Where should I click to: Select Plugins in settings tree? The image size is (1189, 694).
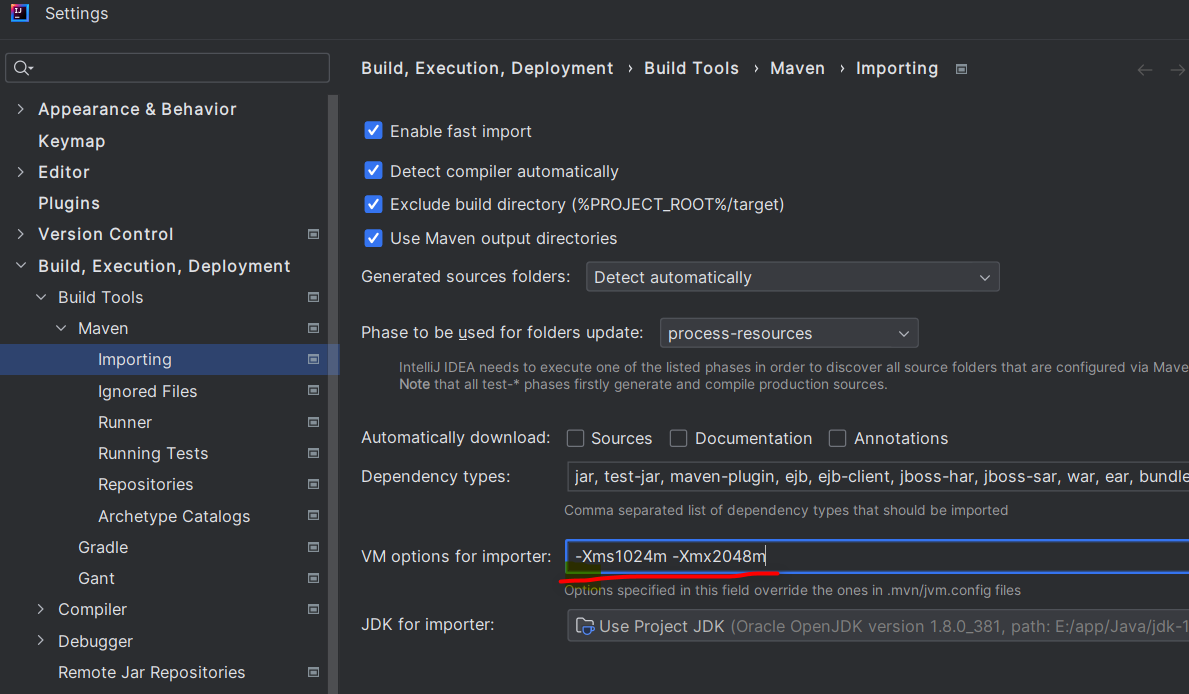click(69, 203)
